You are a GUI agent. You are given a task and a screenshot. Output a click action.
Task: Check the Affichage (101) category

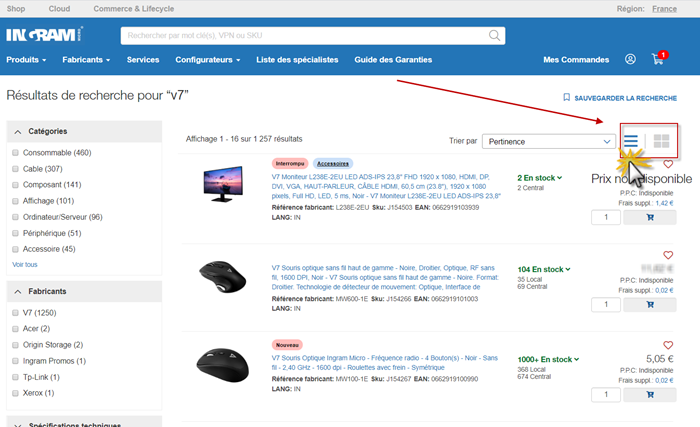coord(15,201)
